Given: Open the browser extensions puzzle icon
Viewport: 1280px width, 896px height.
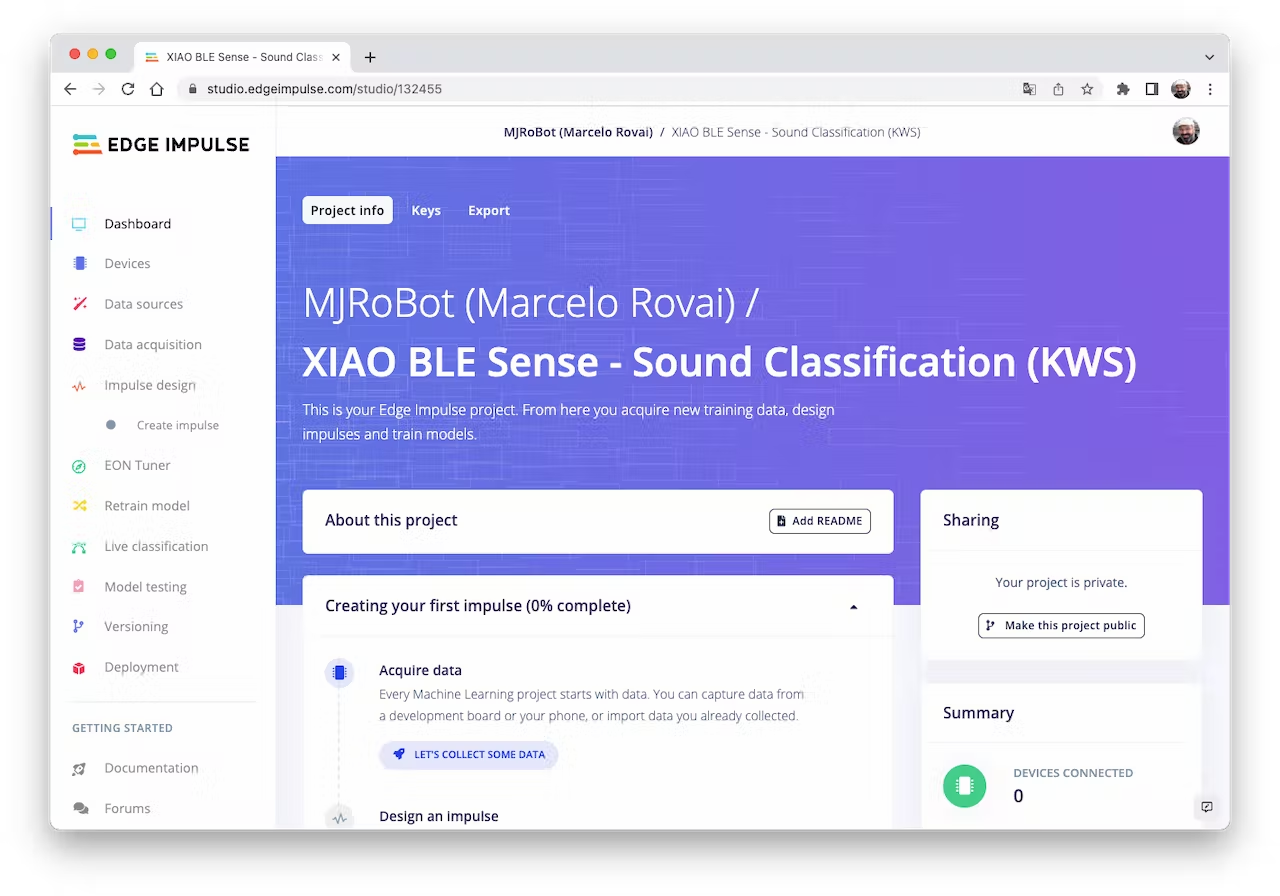Looking at the screenshot, I should (1123, 89).
